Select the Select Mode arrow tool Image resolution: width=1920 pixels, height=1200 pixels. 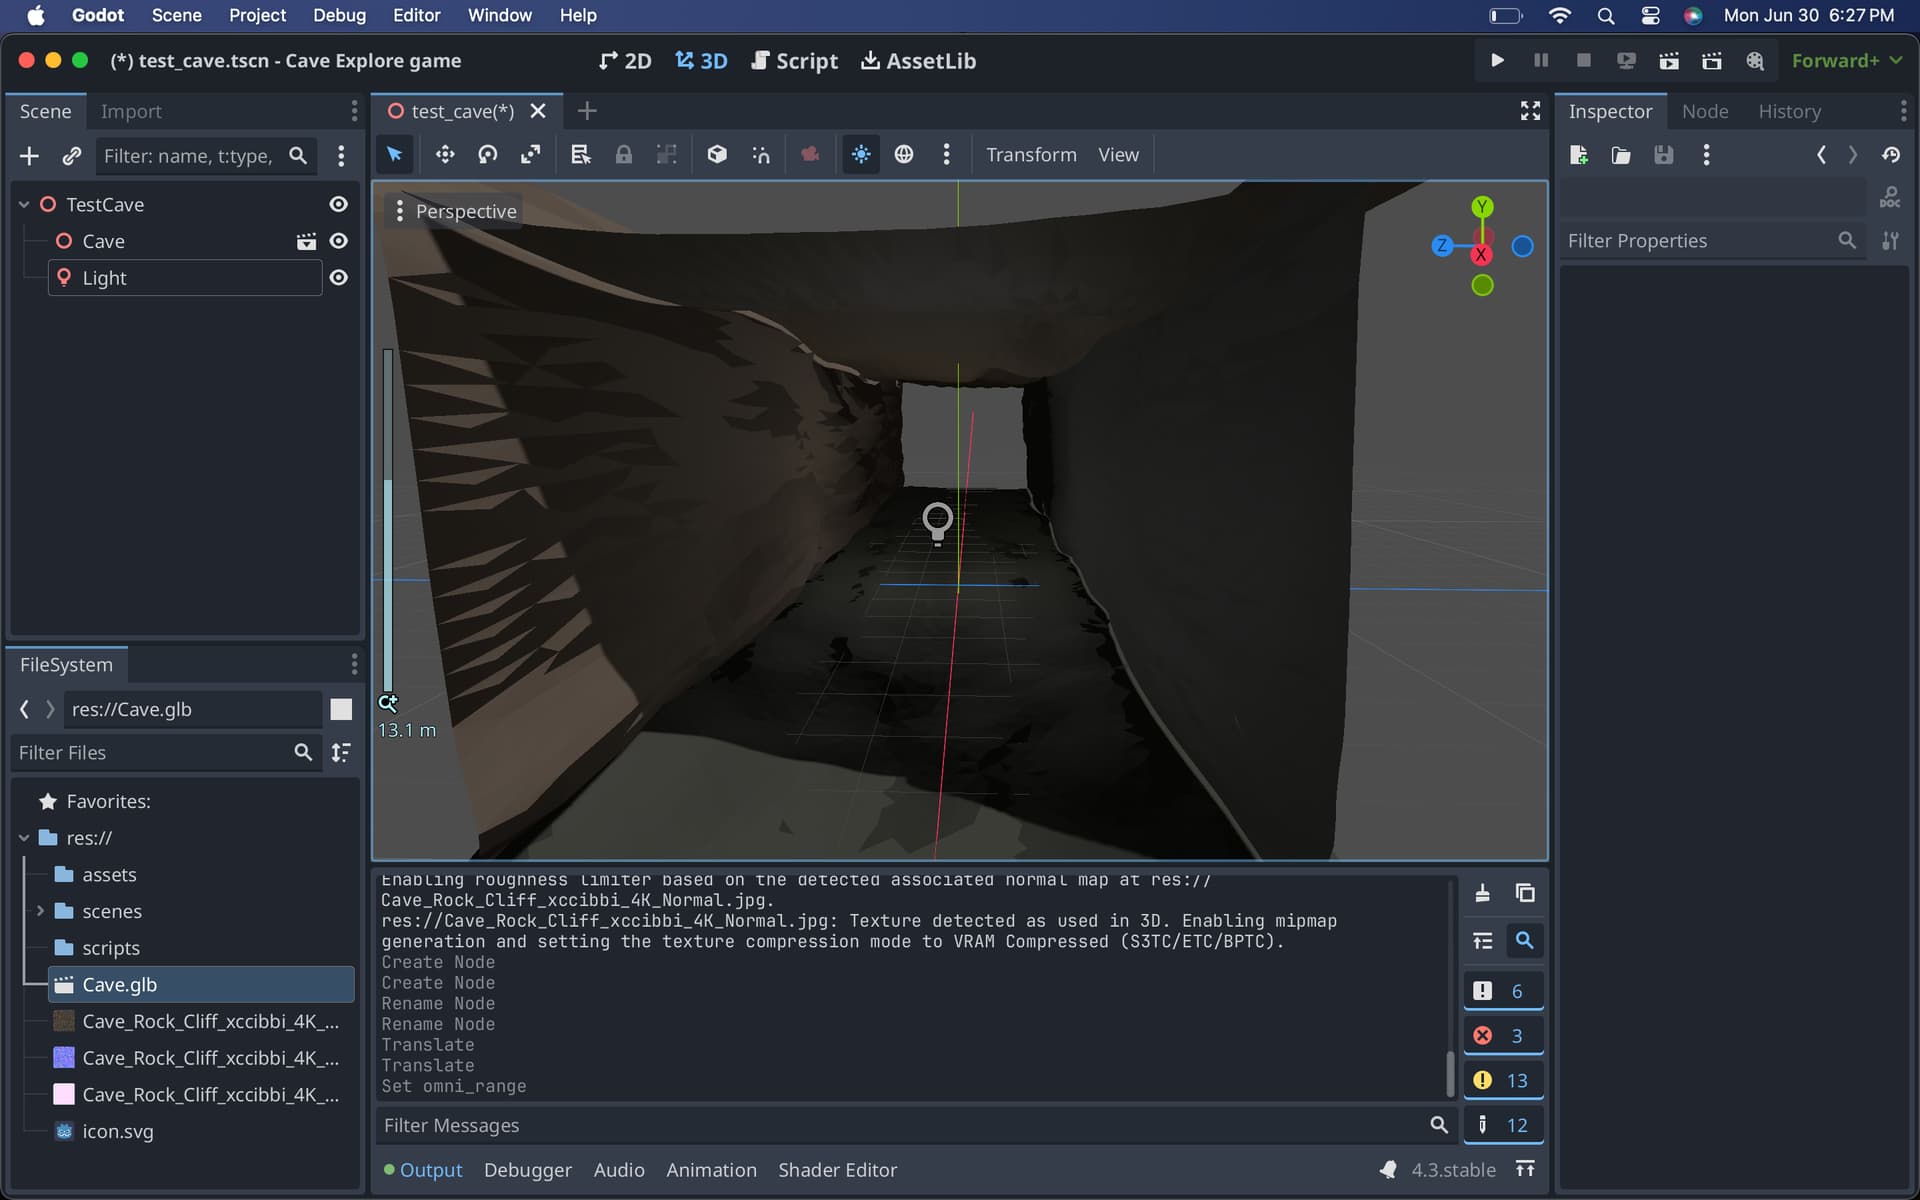pos(394,154)
